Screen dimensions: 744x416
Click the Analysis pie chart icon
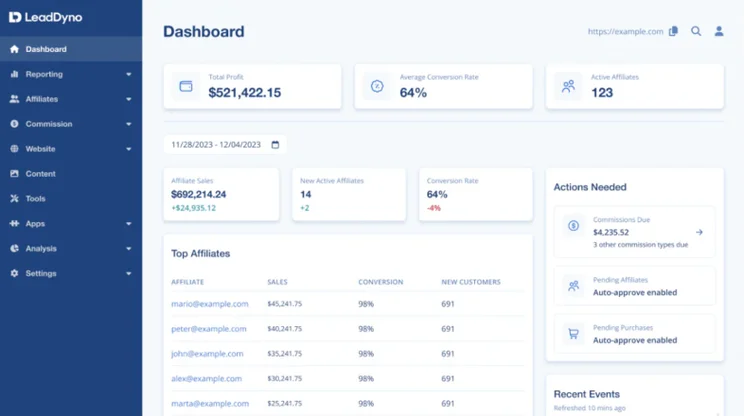(14, 248)
